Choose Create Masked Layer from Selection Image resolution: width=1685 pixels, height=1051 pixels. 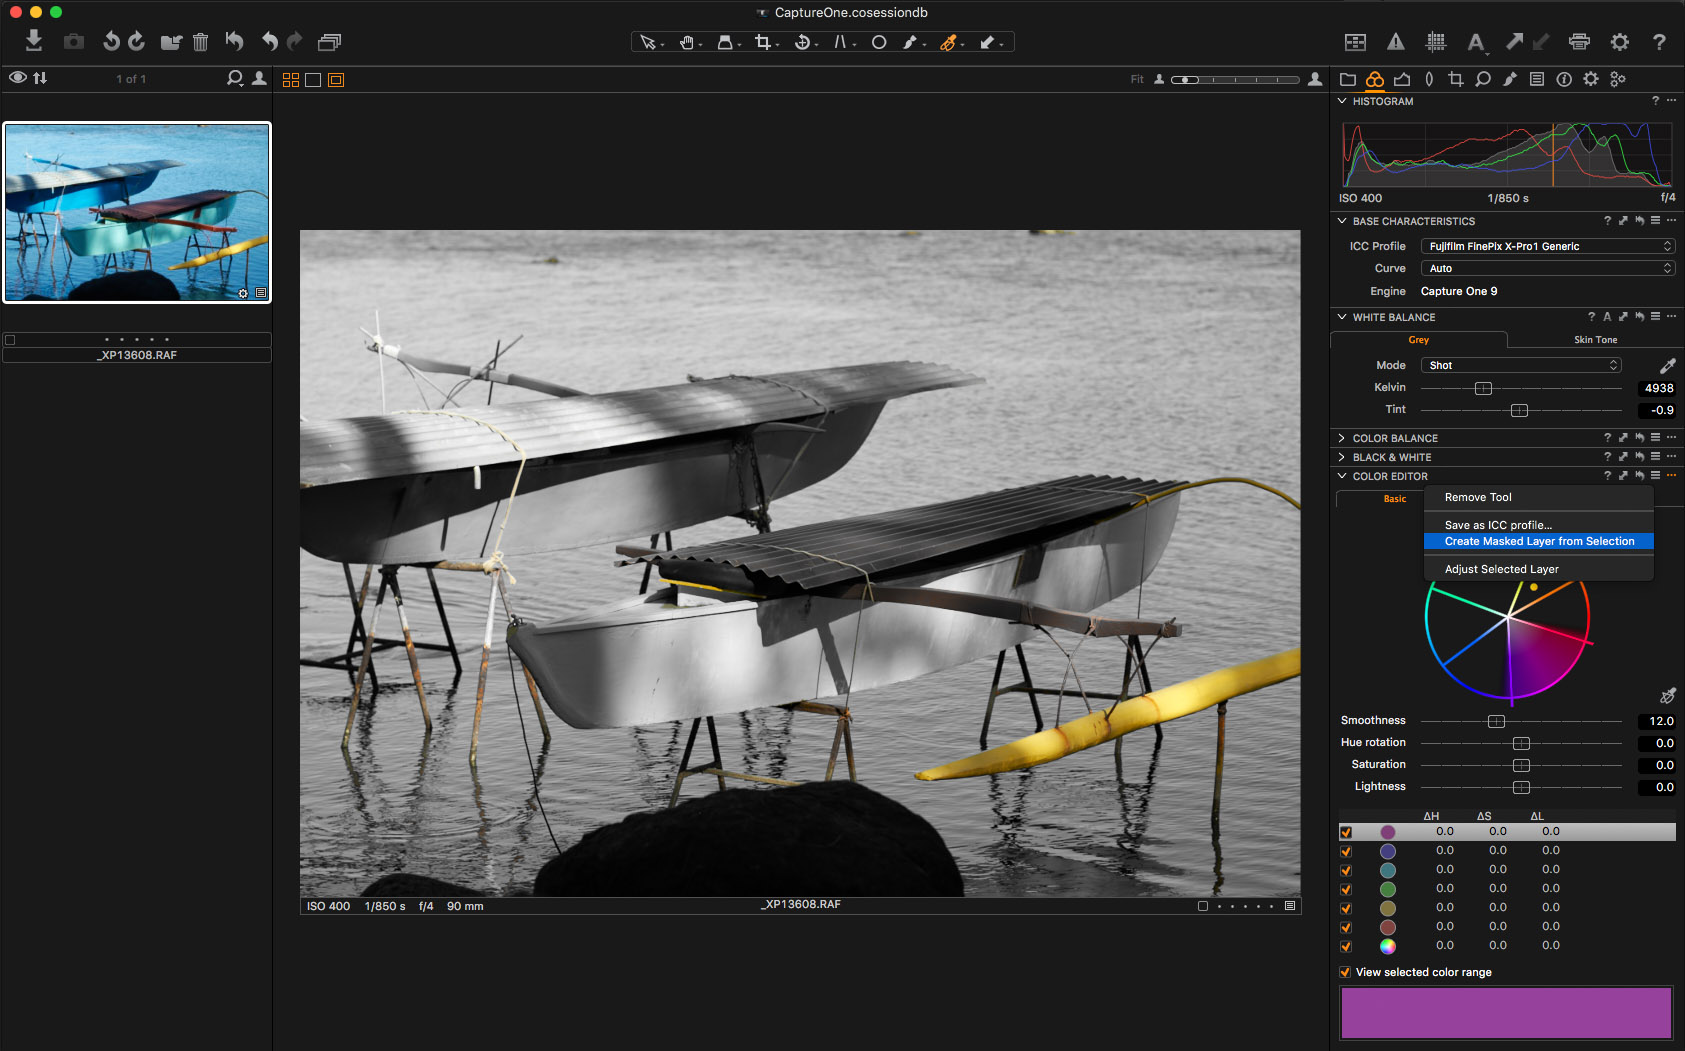[1539, 541]
